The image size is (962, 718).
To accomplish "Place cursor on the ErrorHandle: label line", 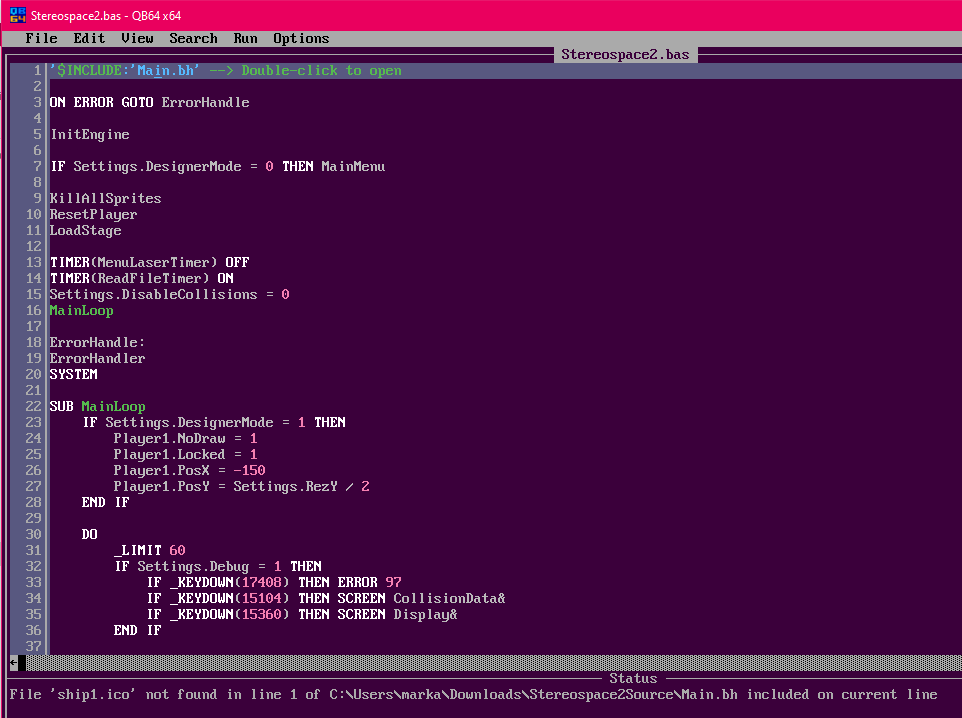I will [x=97, y=343].
